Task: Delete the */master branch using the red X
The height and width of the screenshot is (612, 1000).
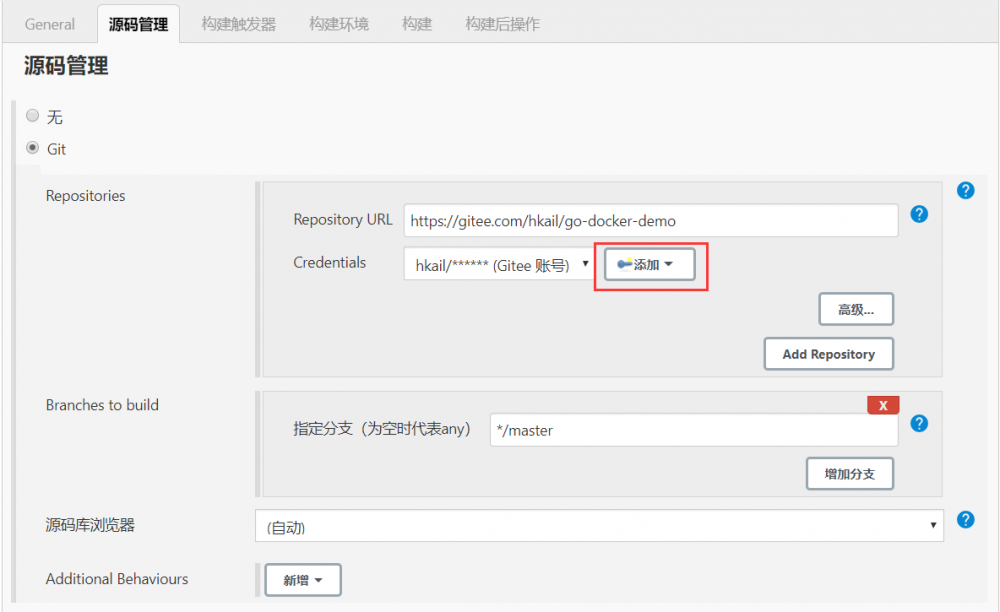Action: pyautogui.click(x=882, y=405)
